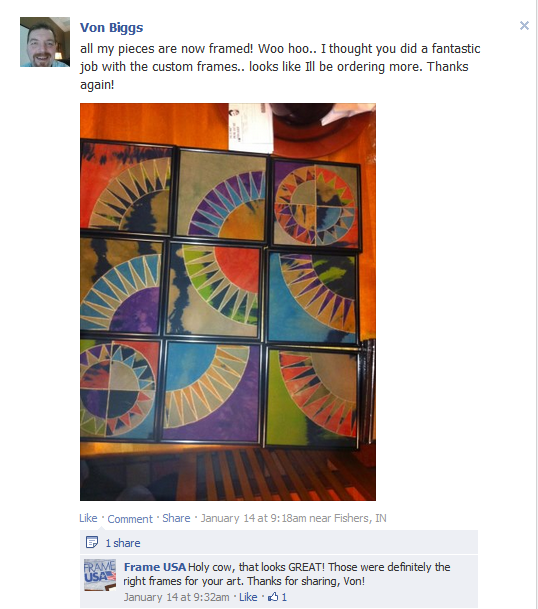The height and width of the screenshot is (609, 538).
Task: Open the Frame USA page name link
Action: (155, 567)
